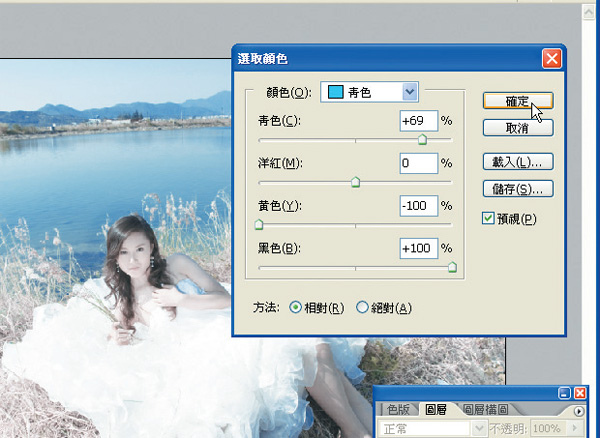Switch to the 圖層構圖 layer comps tab
This screenshot has height=438, width=600.
pyautogui.click(x=486, y=410)
